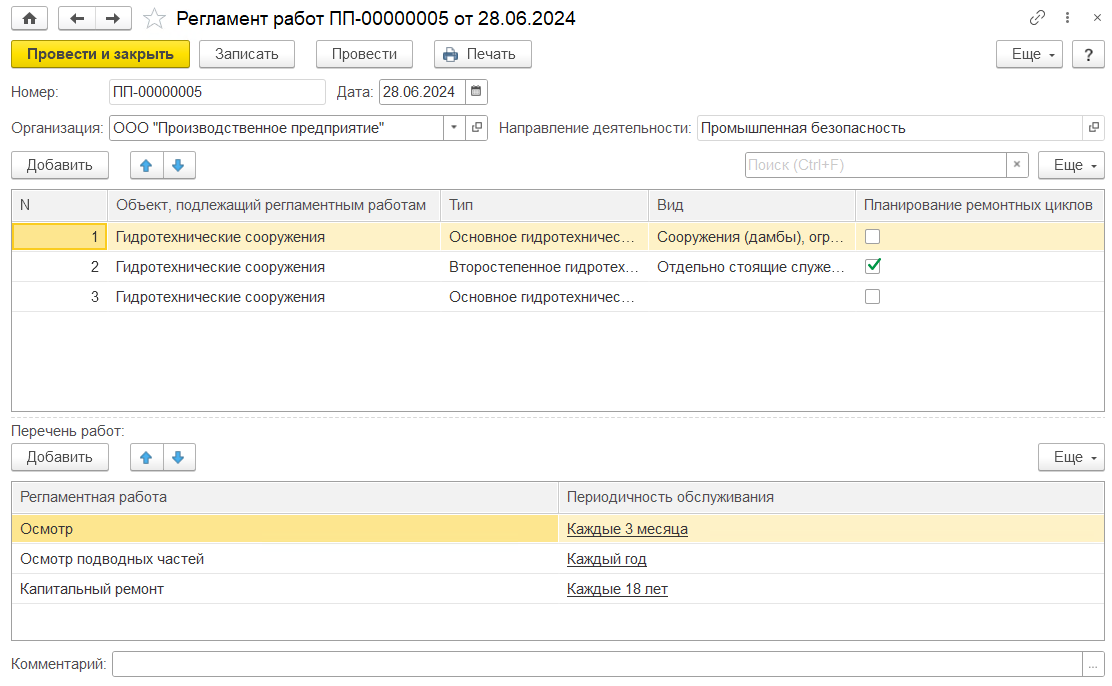
Task: Open the Каждые 3 месяца periodicity link
Action: coord(627,529)
